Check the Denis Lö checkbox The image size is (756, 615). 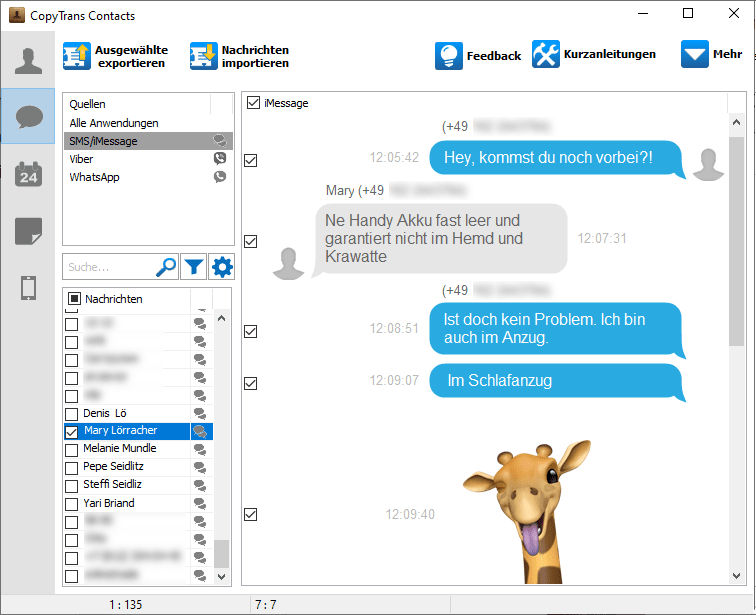click(x=71, y=414)
